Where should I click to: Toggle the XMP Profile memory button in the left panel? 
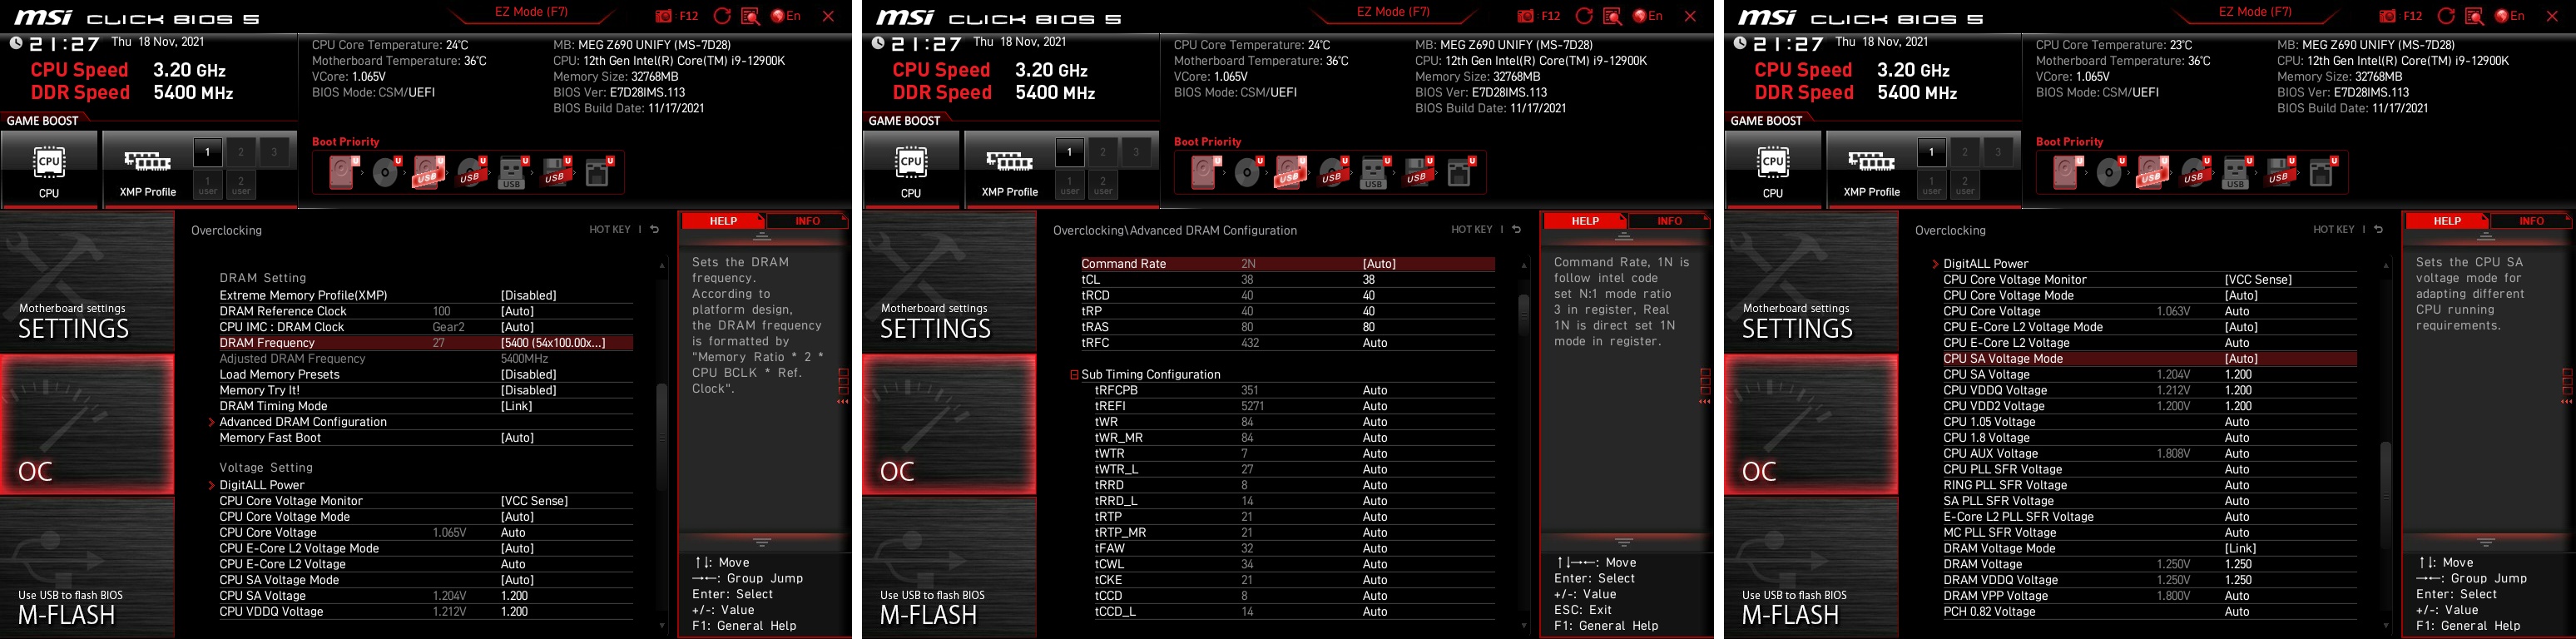[148, 168]
